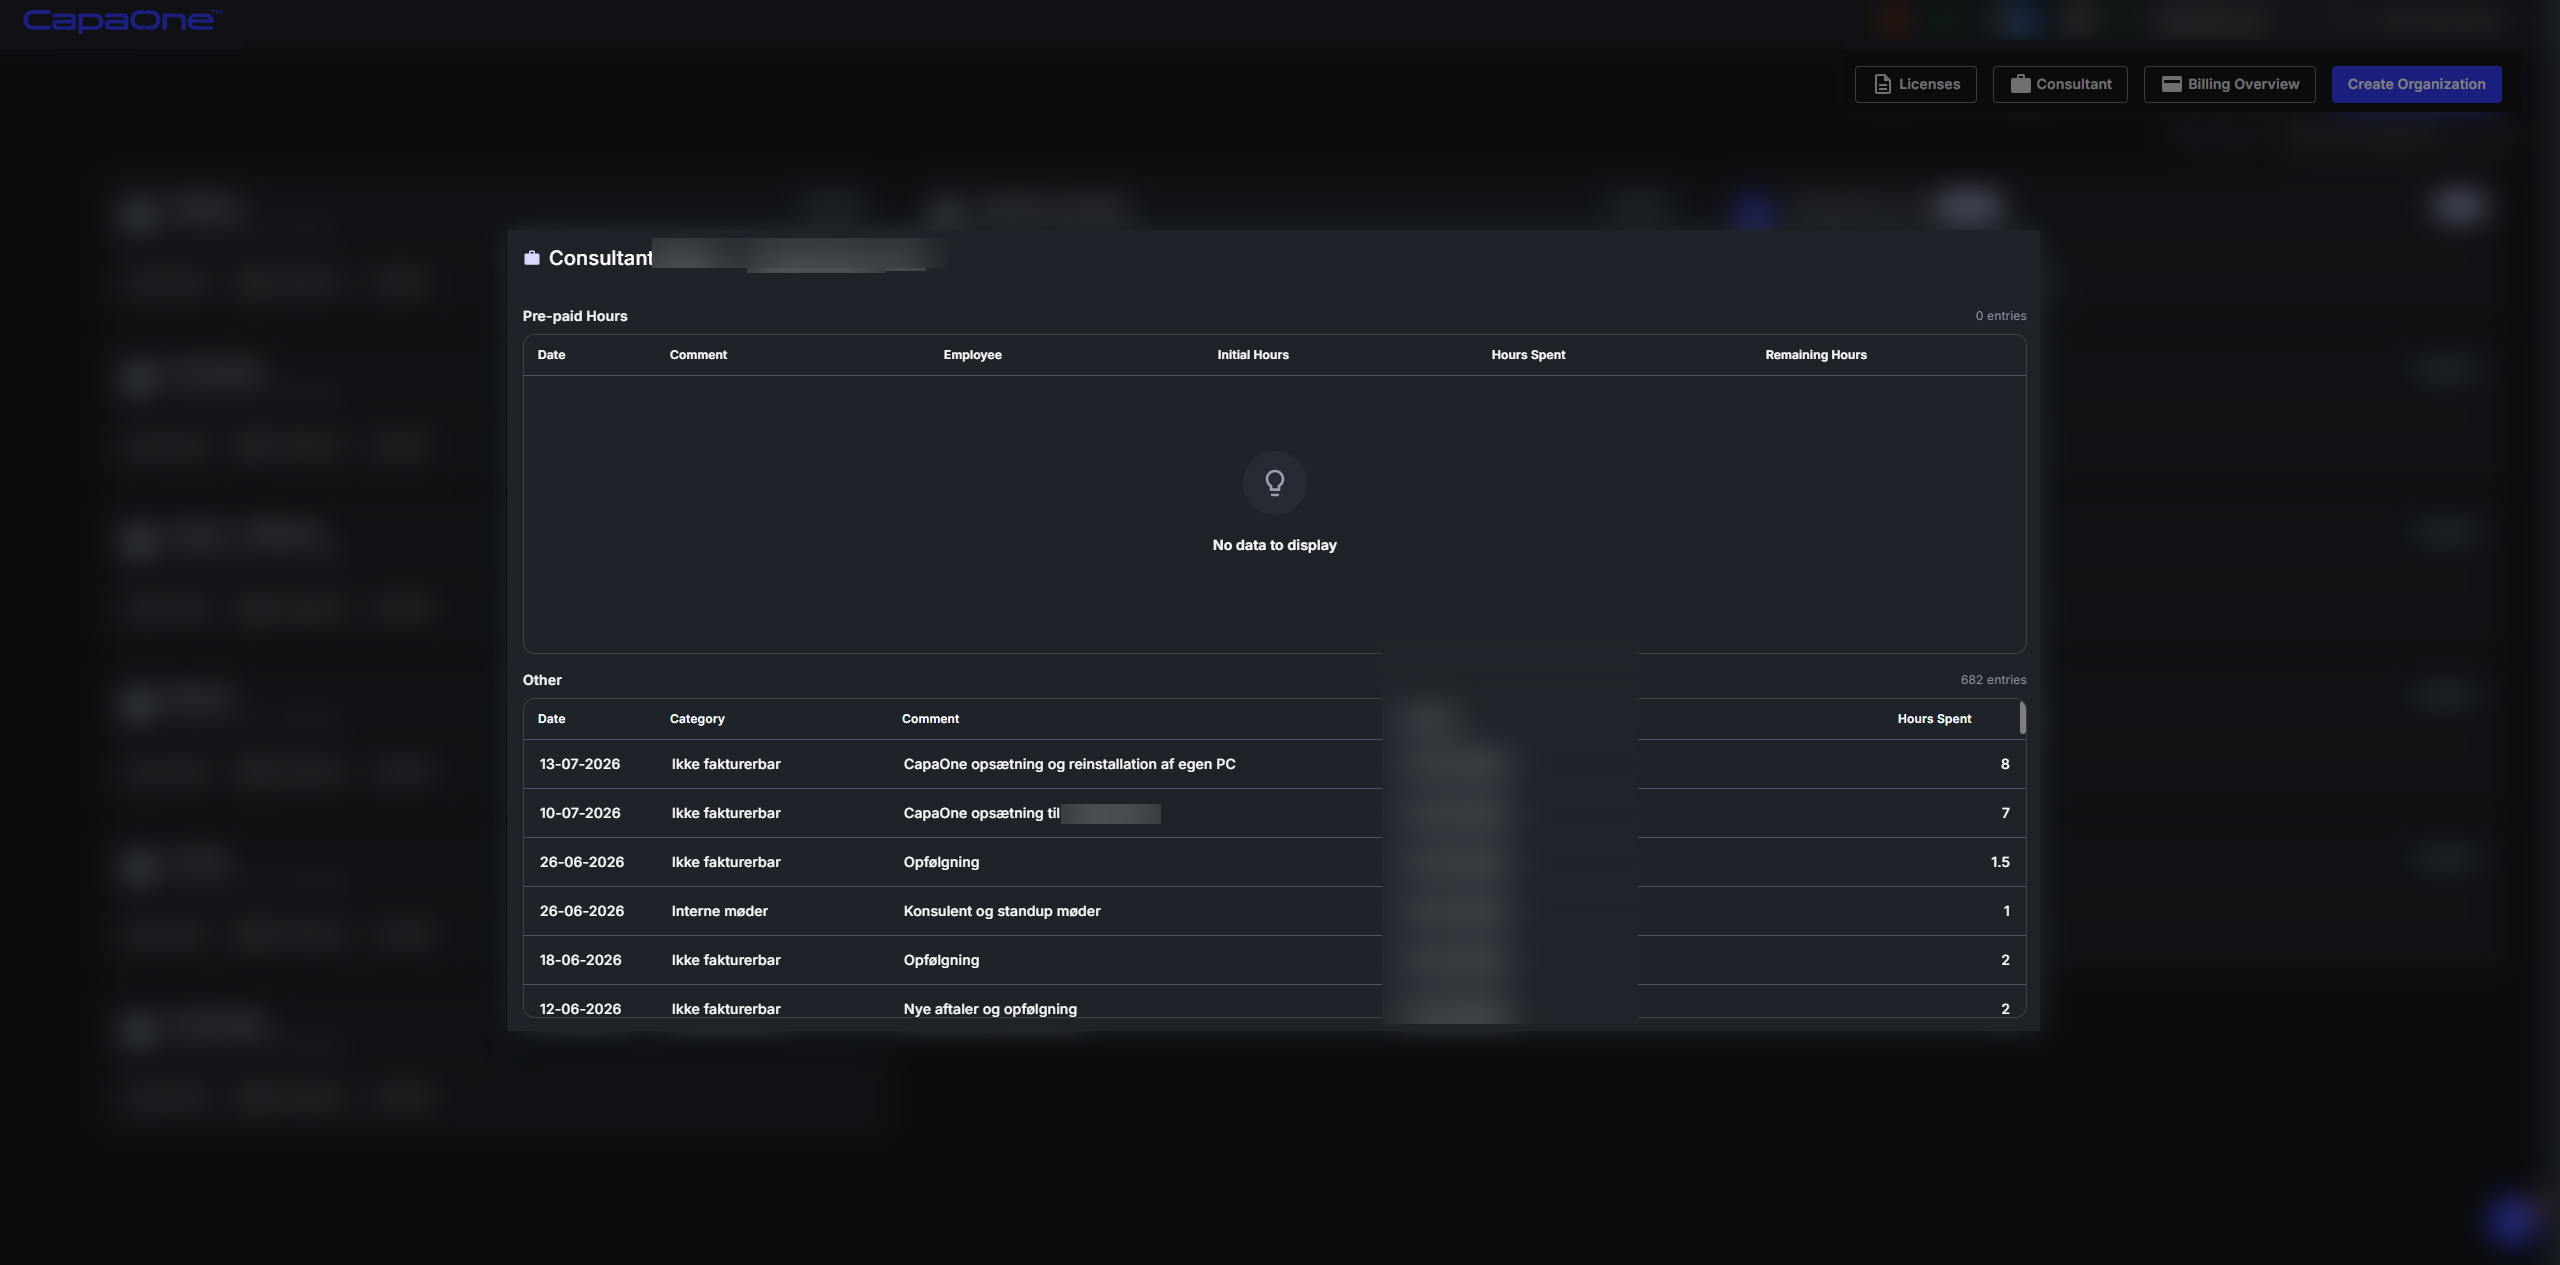Screen dimensions: 2560x1265
Task: Select the Konsulent og standup møder row
Action: click(x=1274, y=911)
